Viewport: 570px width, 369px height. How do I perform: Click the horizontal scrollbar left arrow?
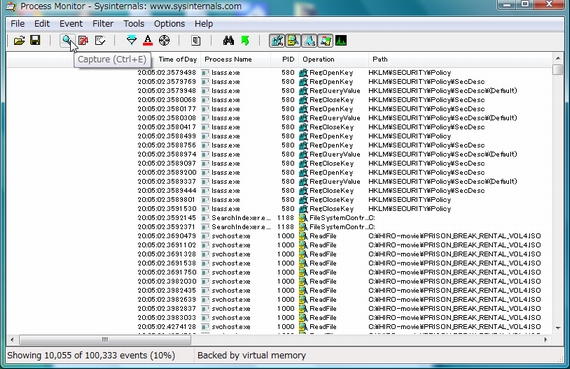coord(12,340)
